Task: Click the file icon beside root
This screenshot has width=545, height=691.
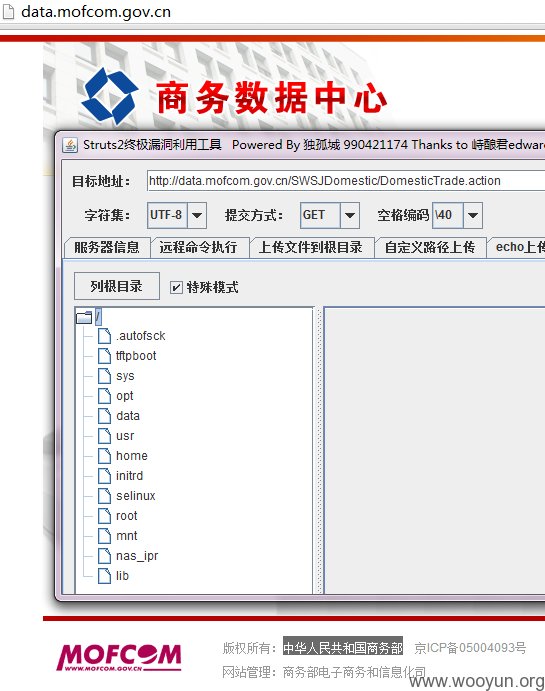Action: coord(104,516)
